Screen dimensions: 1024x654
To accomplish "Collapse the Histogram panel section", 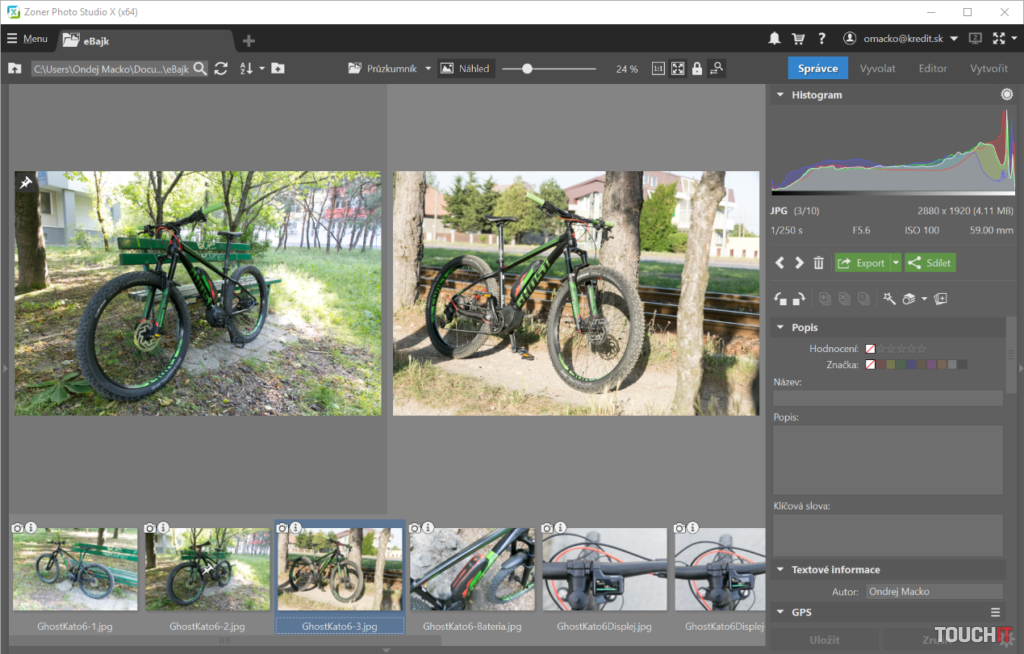I will (780, 95).
